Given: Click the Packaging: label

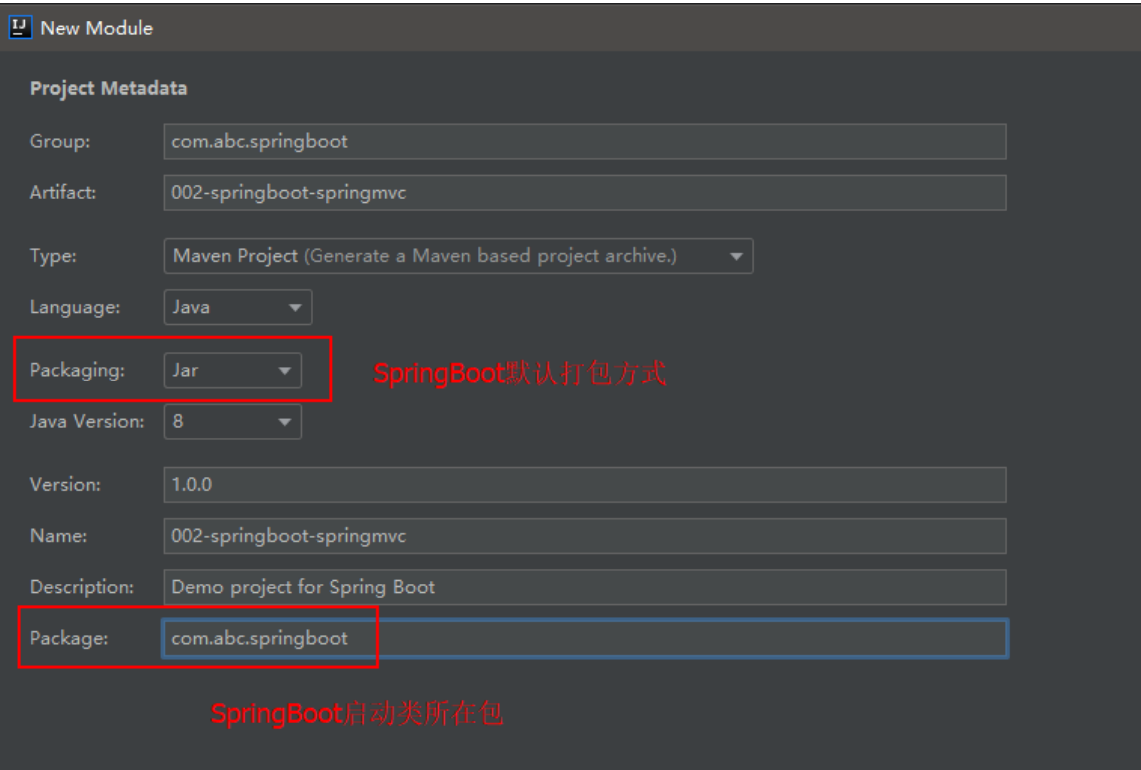Looking at the screenshot, I should [x=77, y=371].
